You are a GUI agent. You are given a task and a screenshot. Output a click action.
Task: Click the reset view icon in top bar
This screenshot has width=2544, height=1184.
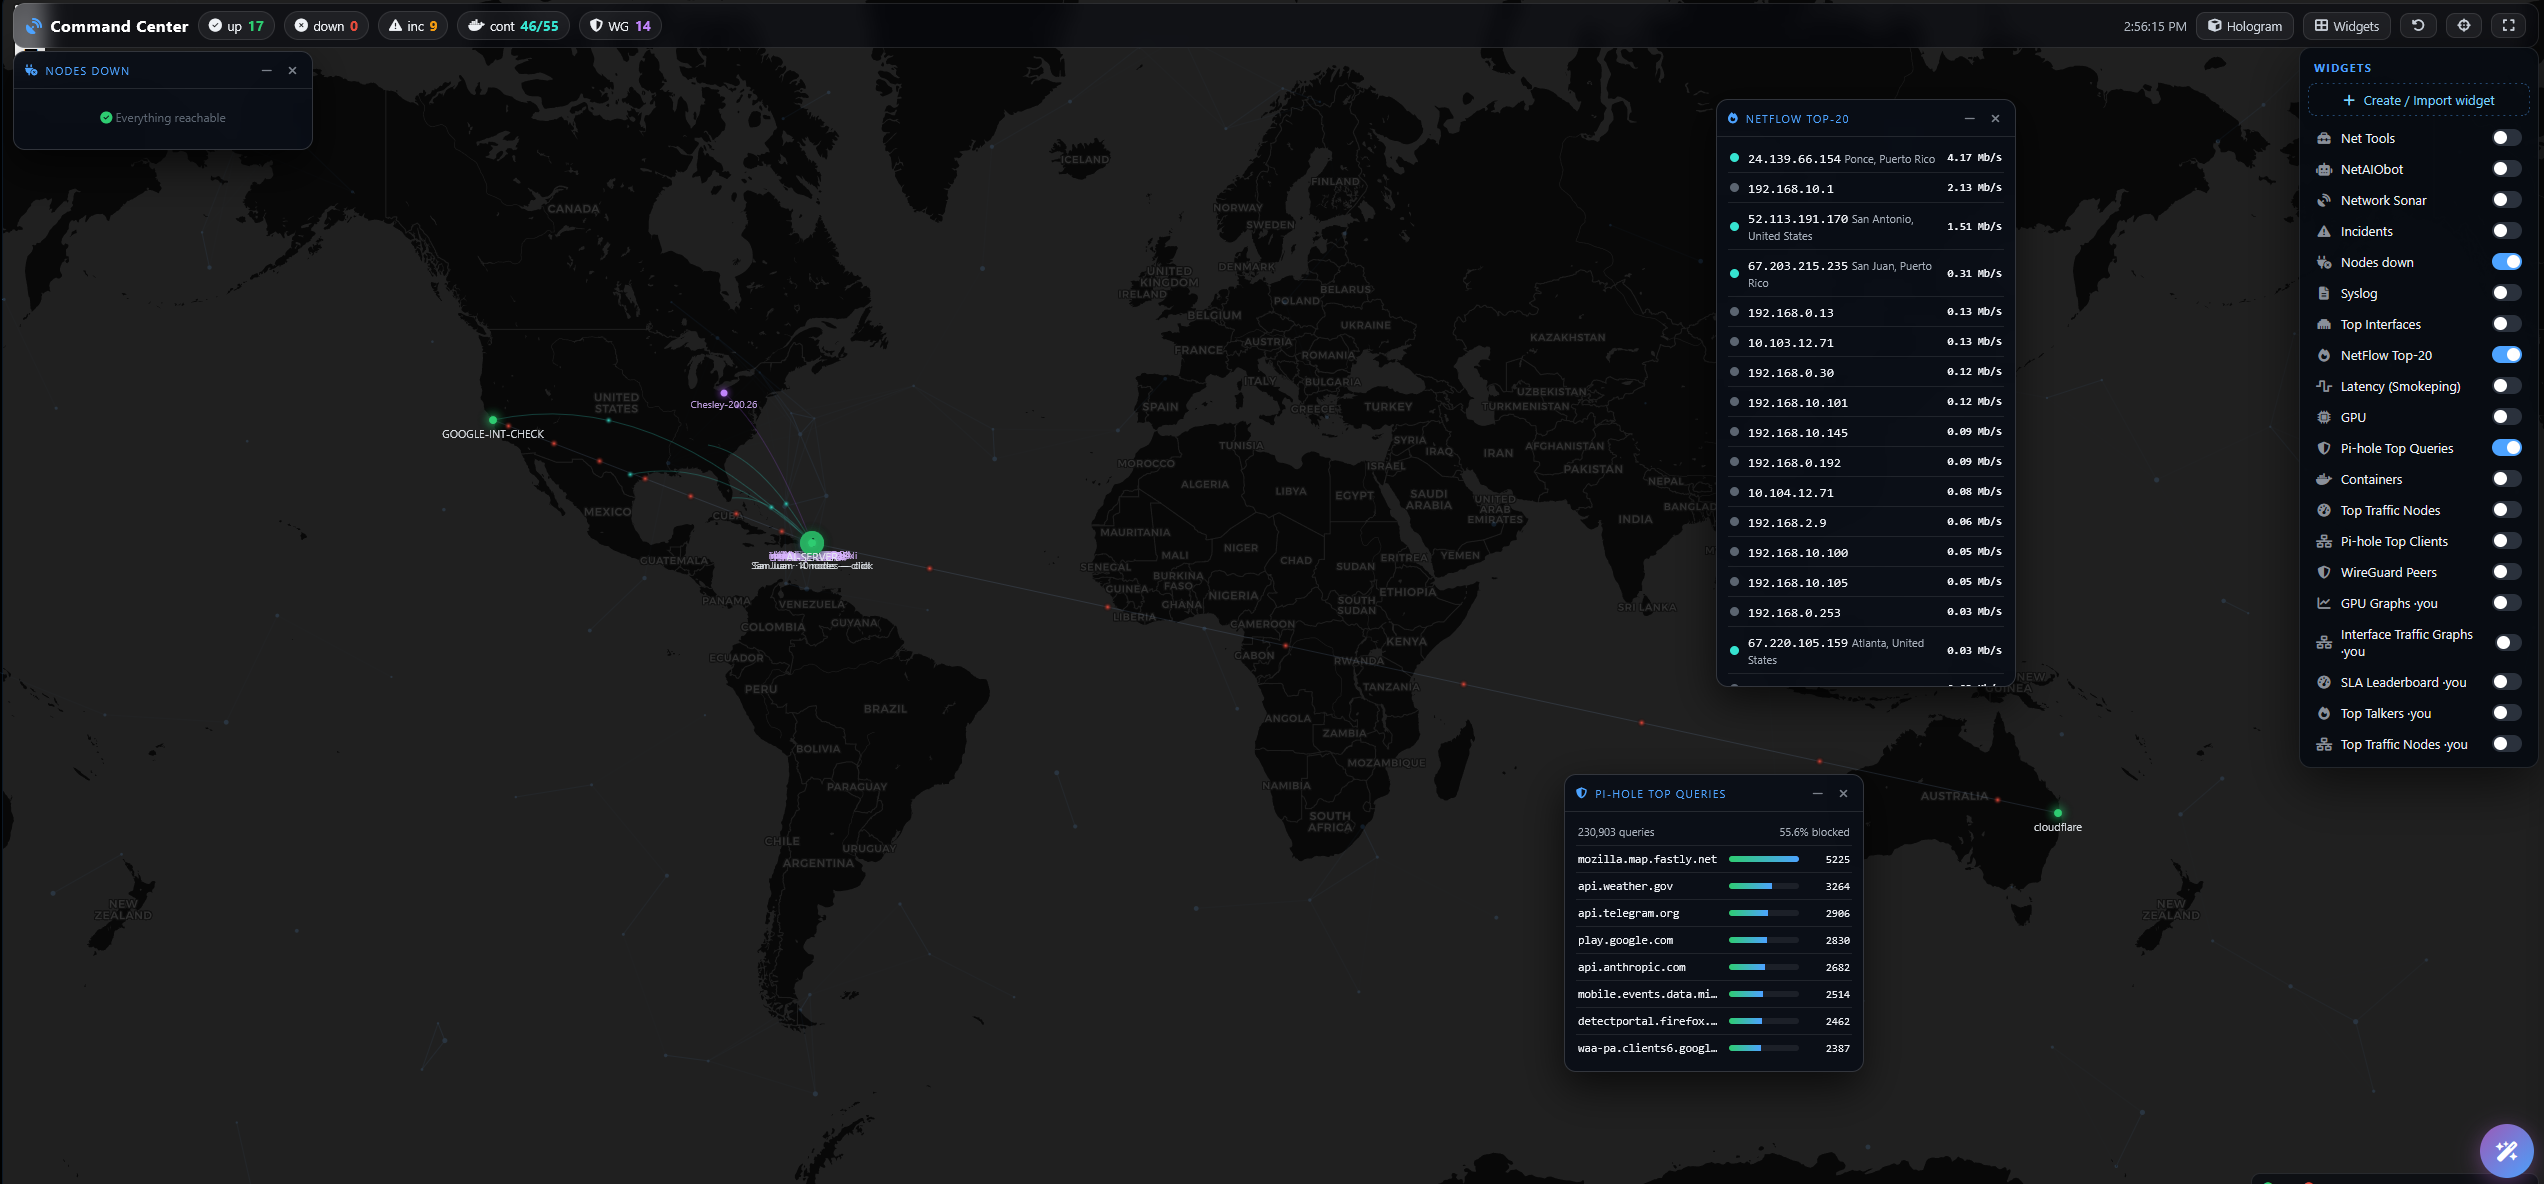pos(2418,26)
